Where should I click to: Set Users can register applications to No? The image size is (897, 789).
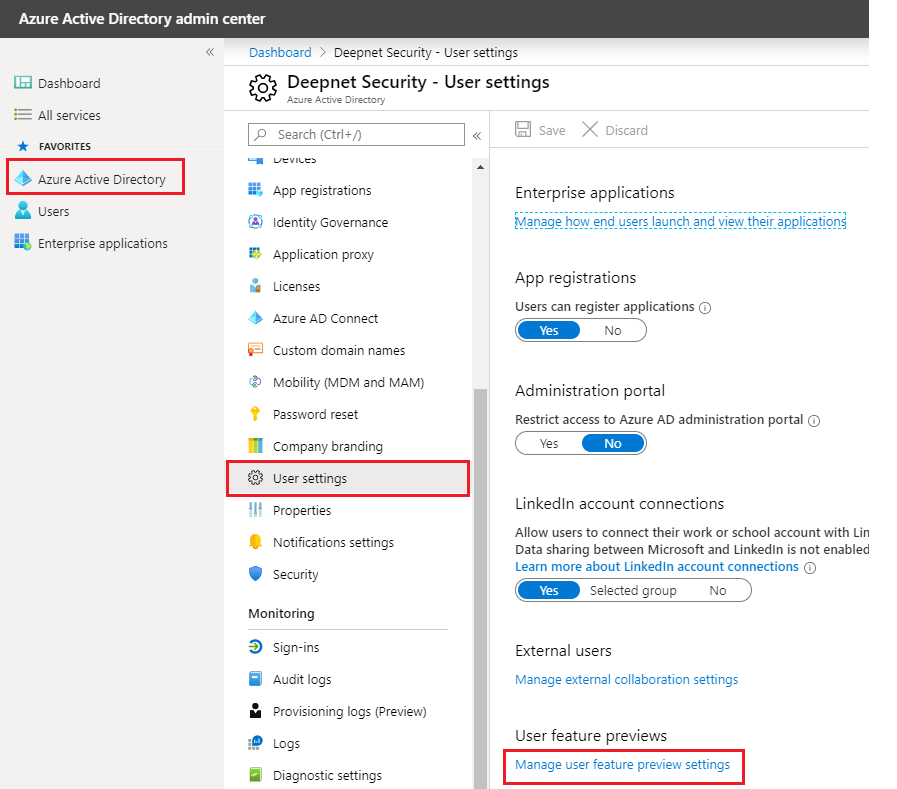coord(613,330)
